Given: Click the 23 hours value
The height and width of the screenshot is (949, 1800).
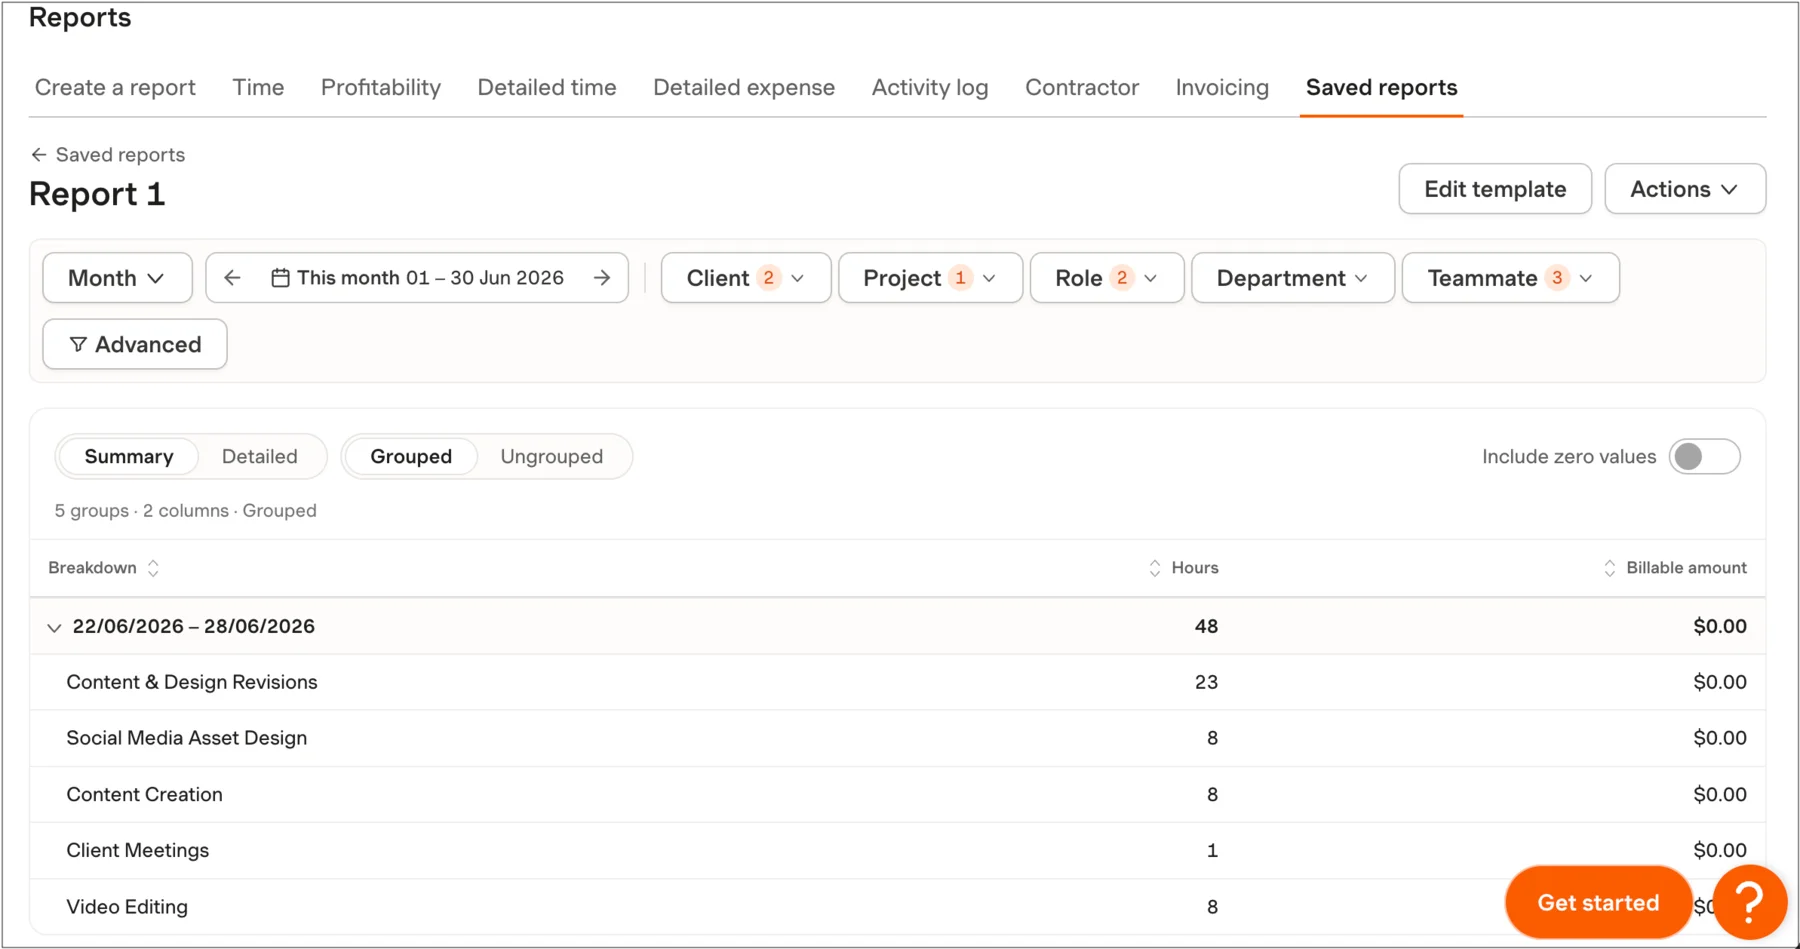Looking at the screenshot, I should pyautogui.click(x=1206, y=683).
